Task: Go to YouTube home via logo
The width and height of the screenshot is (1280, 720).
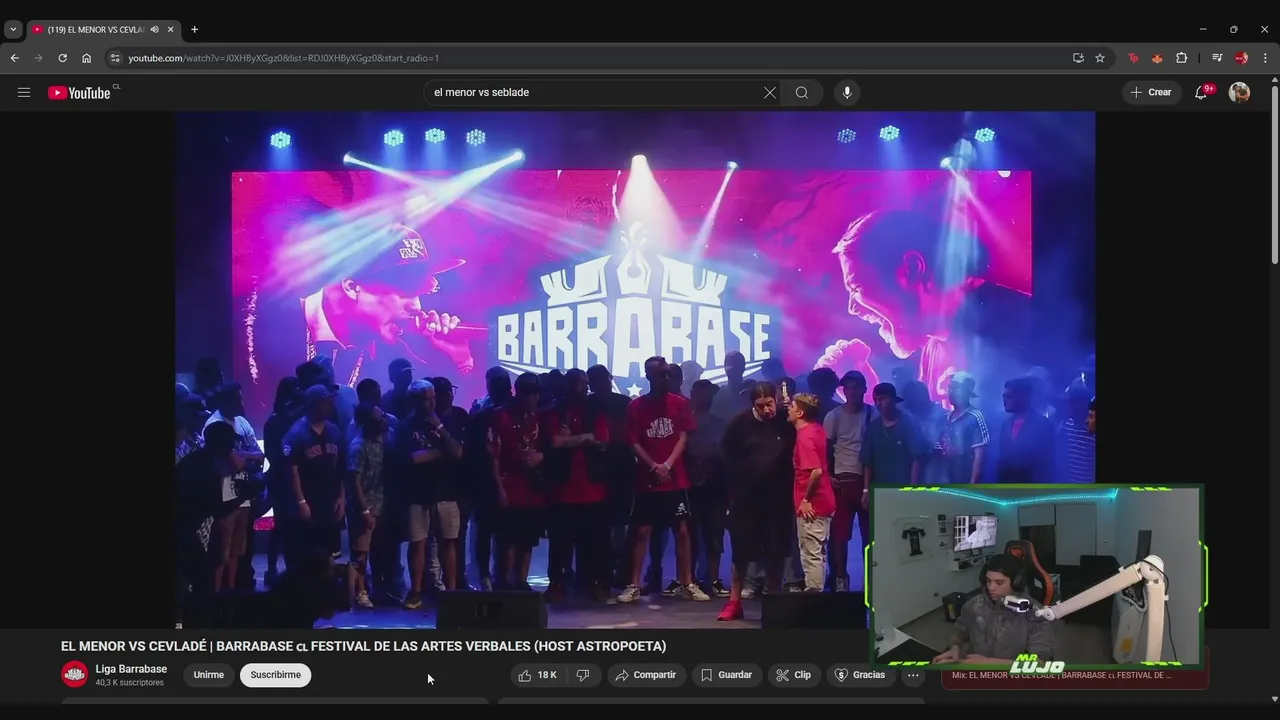Action: (79, 92)
